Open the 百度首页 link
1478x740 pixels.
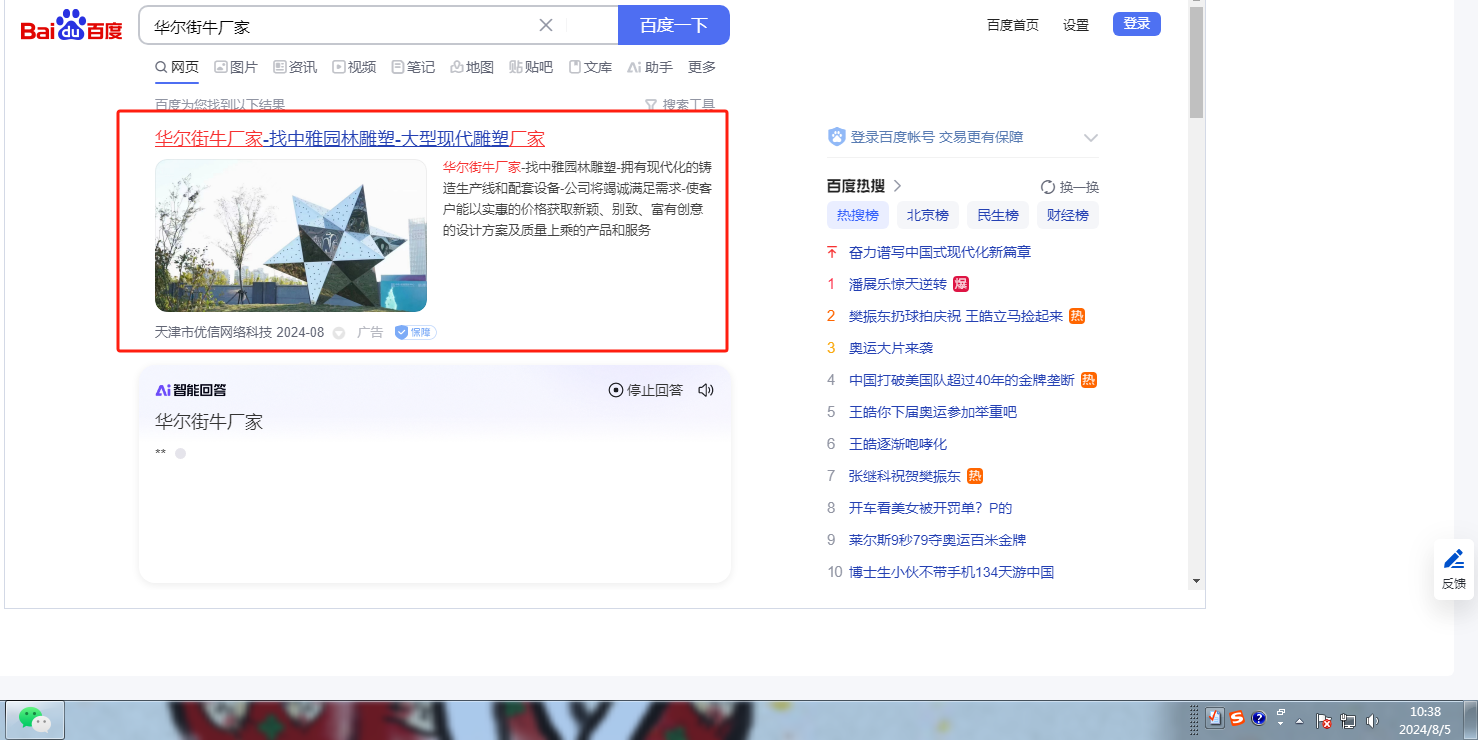(1013, 25)
